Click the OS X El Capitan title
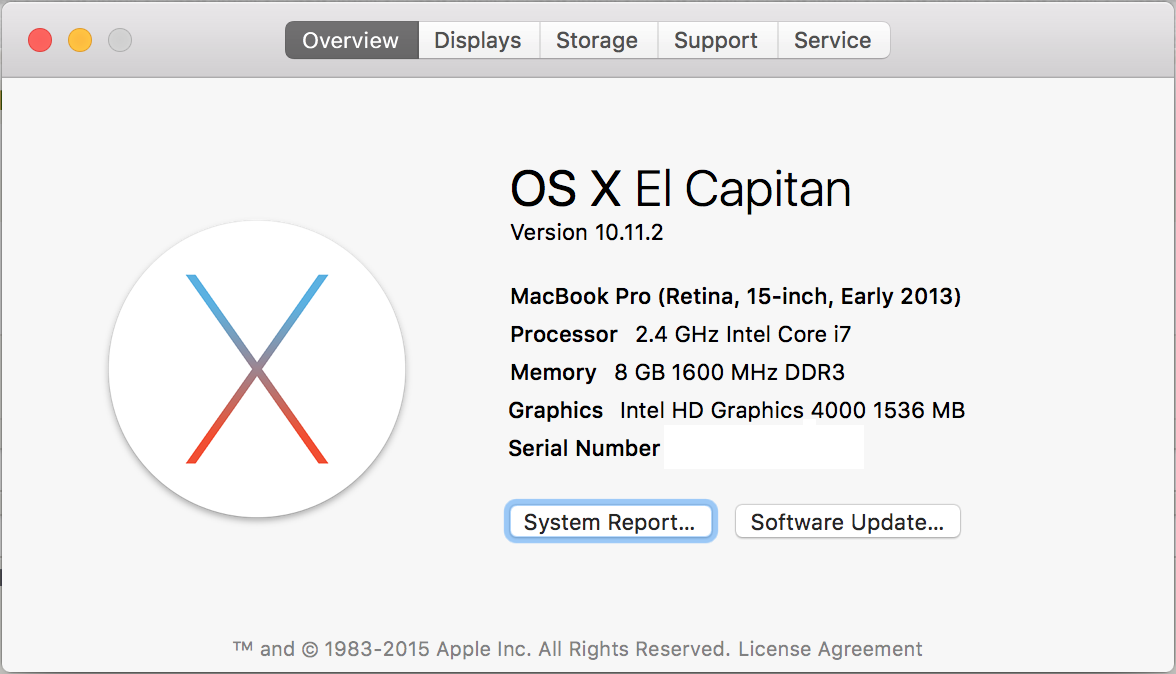 pyautogui.click(x=680, y=189)
